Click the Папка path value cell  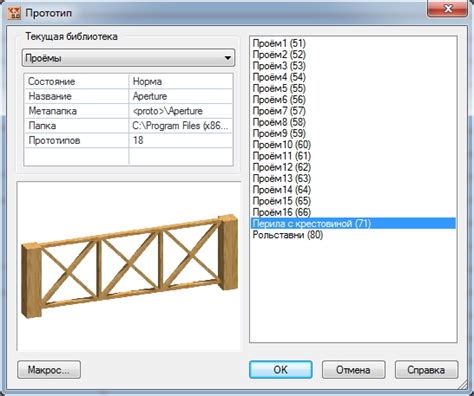pos(181,126)
